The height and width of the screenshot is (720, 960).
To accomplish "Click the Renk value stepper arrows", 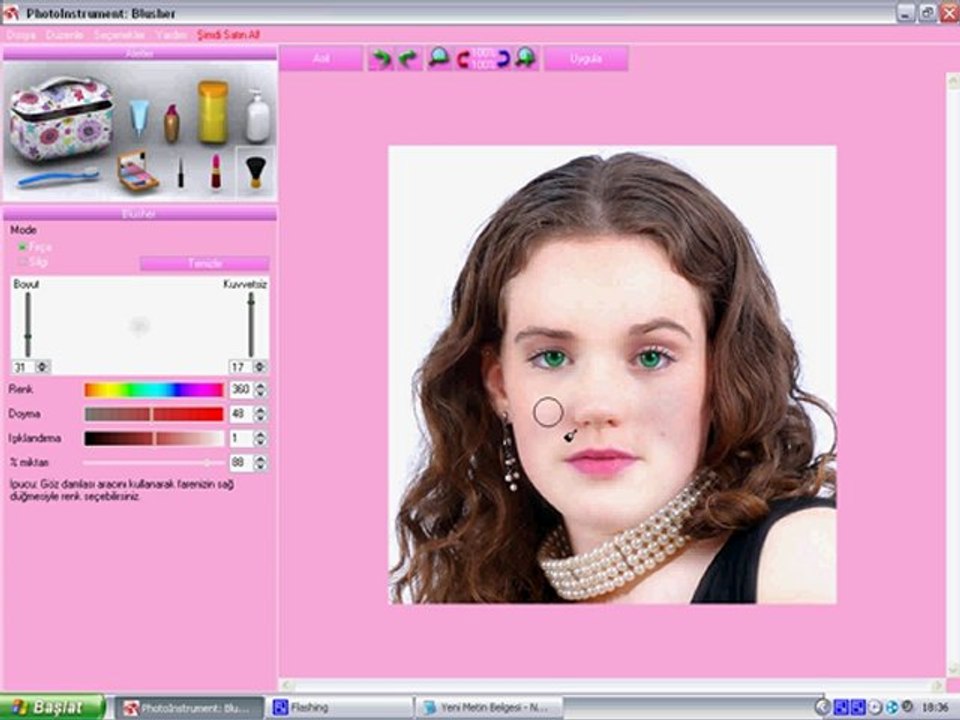I will [x=260, y=389].
